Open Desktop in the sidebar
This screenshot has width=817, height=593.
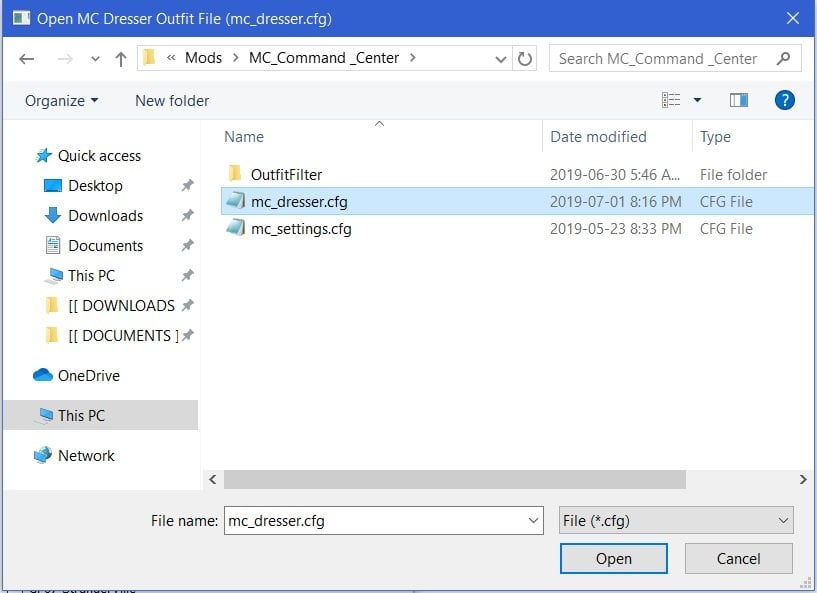point(95,186)
